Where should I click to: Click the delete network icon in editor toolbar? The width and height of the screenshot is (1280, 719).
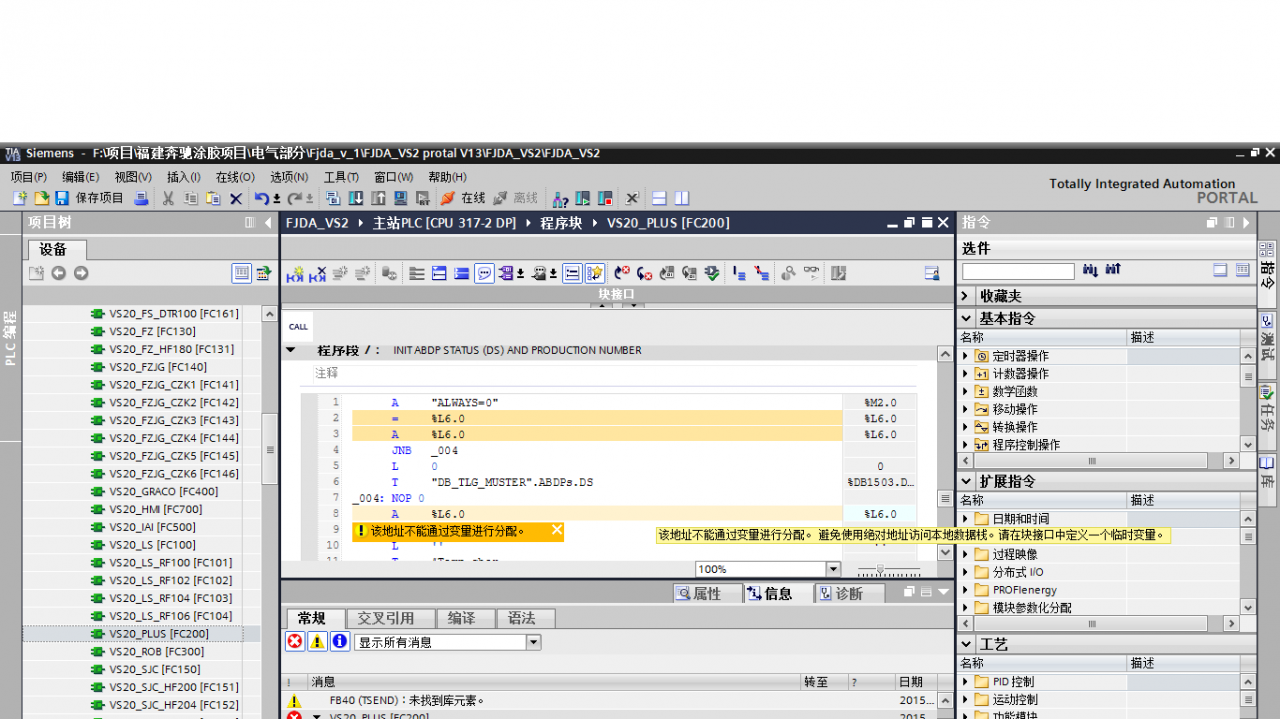tap(318, 273)
